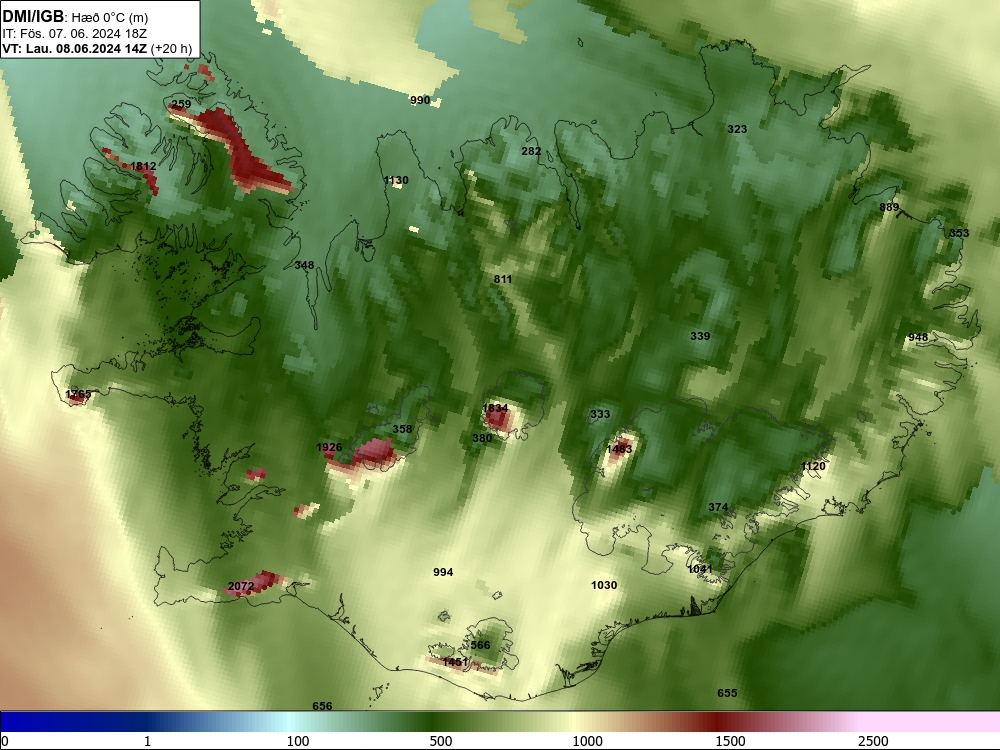Click the 811 value label

(503, 279)
